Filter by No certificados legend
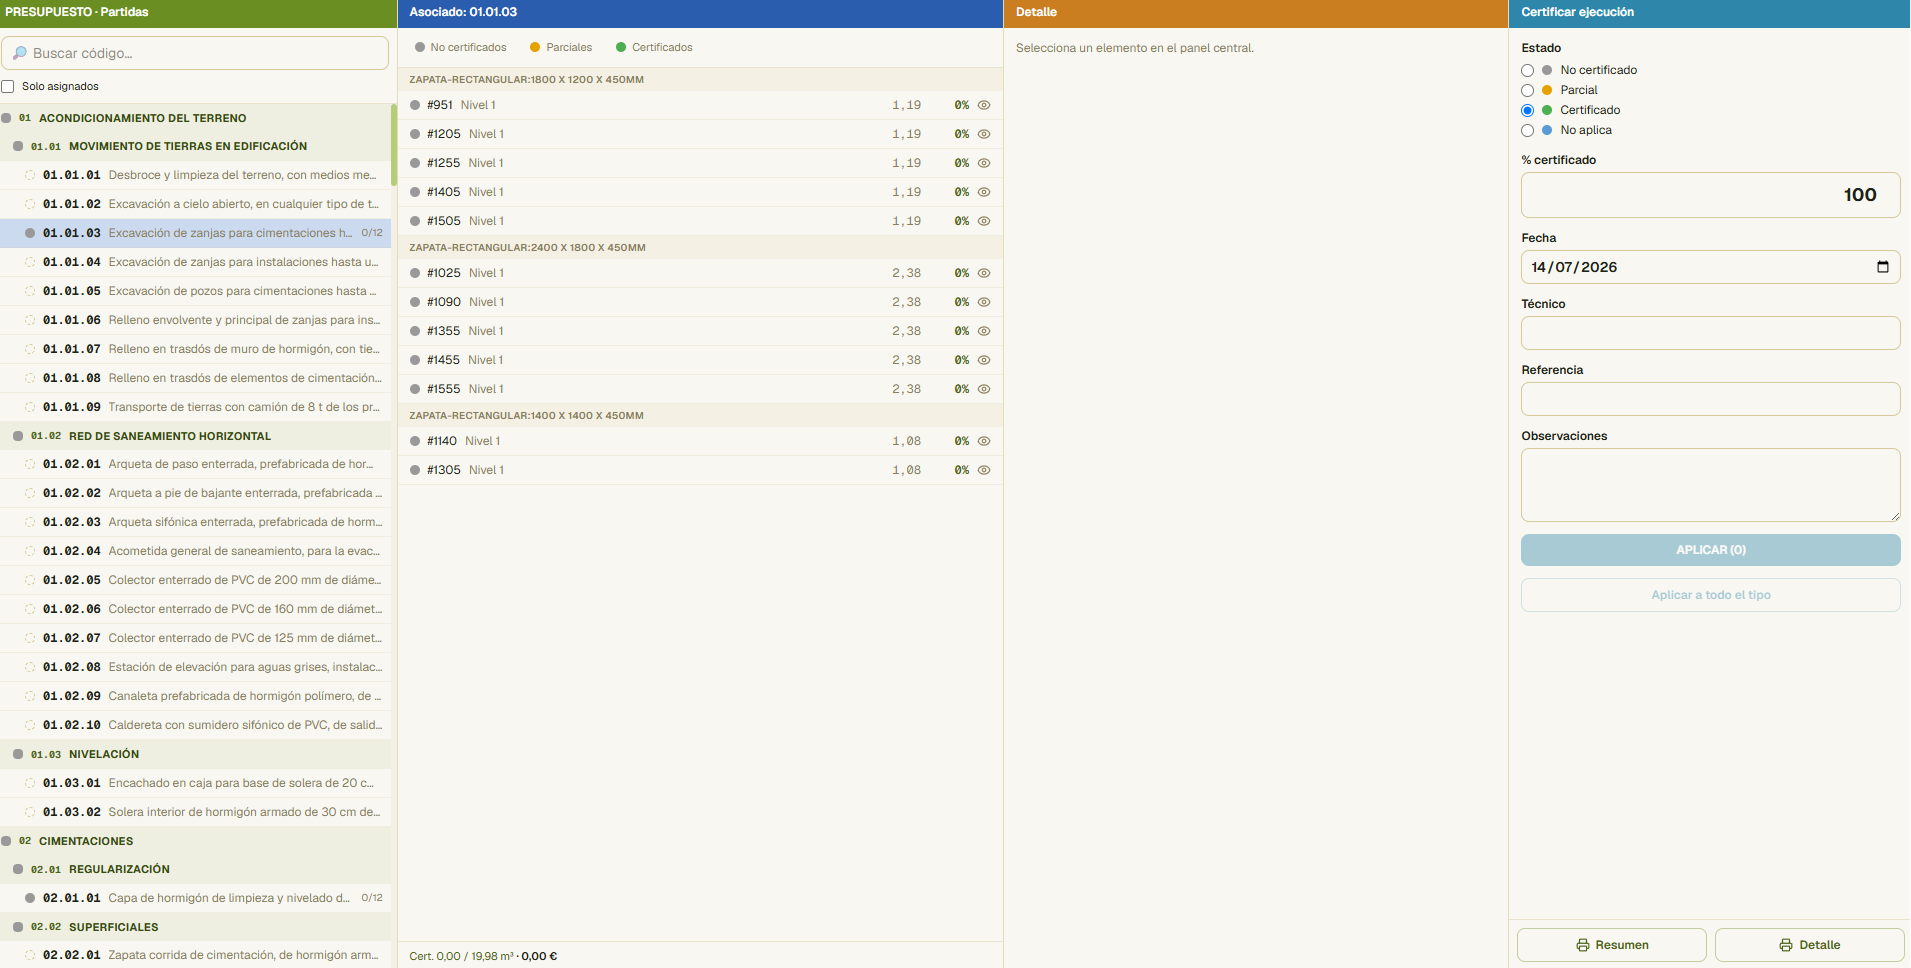Image resolution: width=1911 pixels, height=968 pixels. point(460,47)
